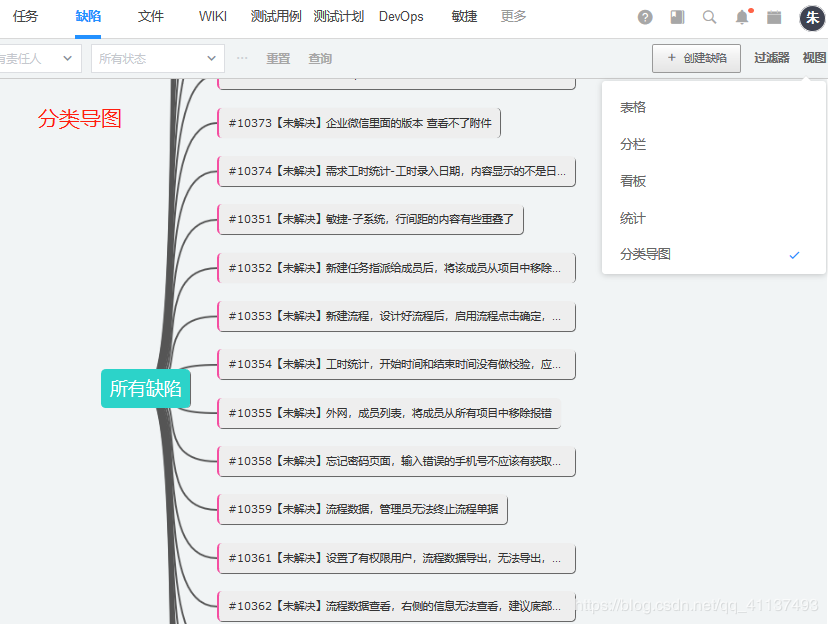This screenshot has height=624, width=828.
Task: Expand the responsible person filter dropdown
Action: (38, 58)
